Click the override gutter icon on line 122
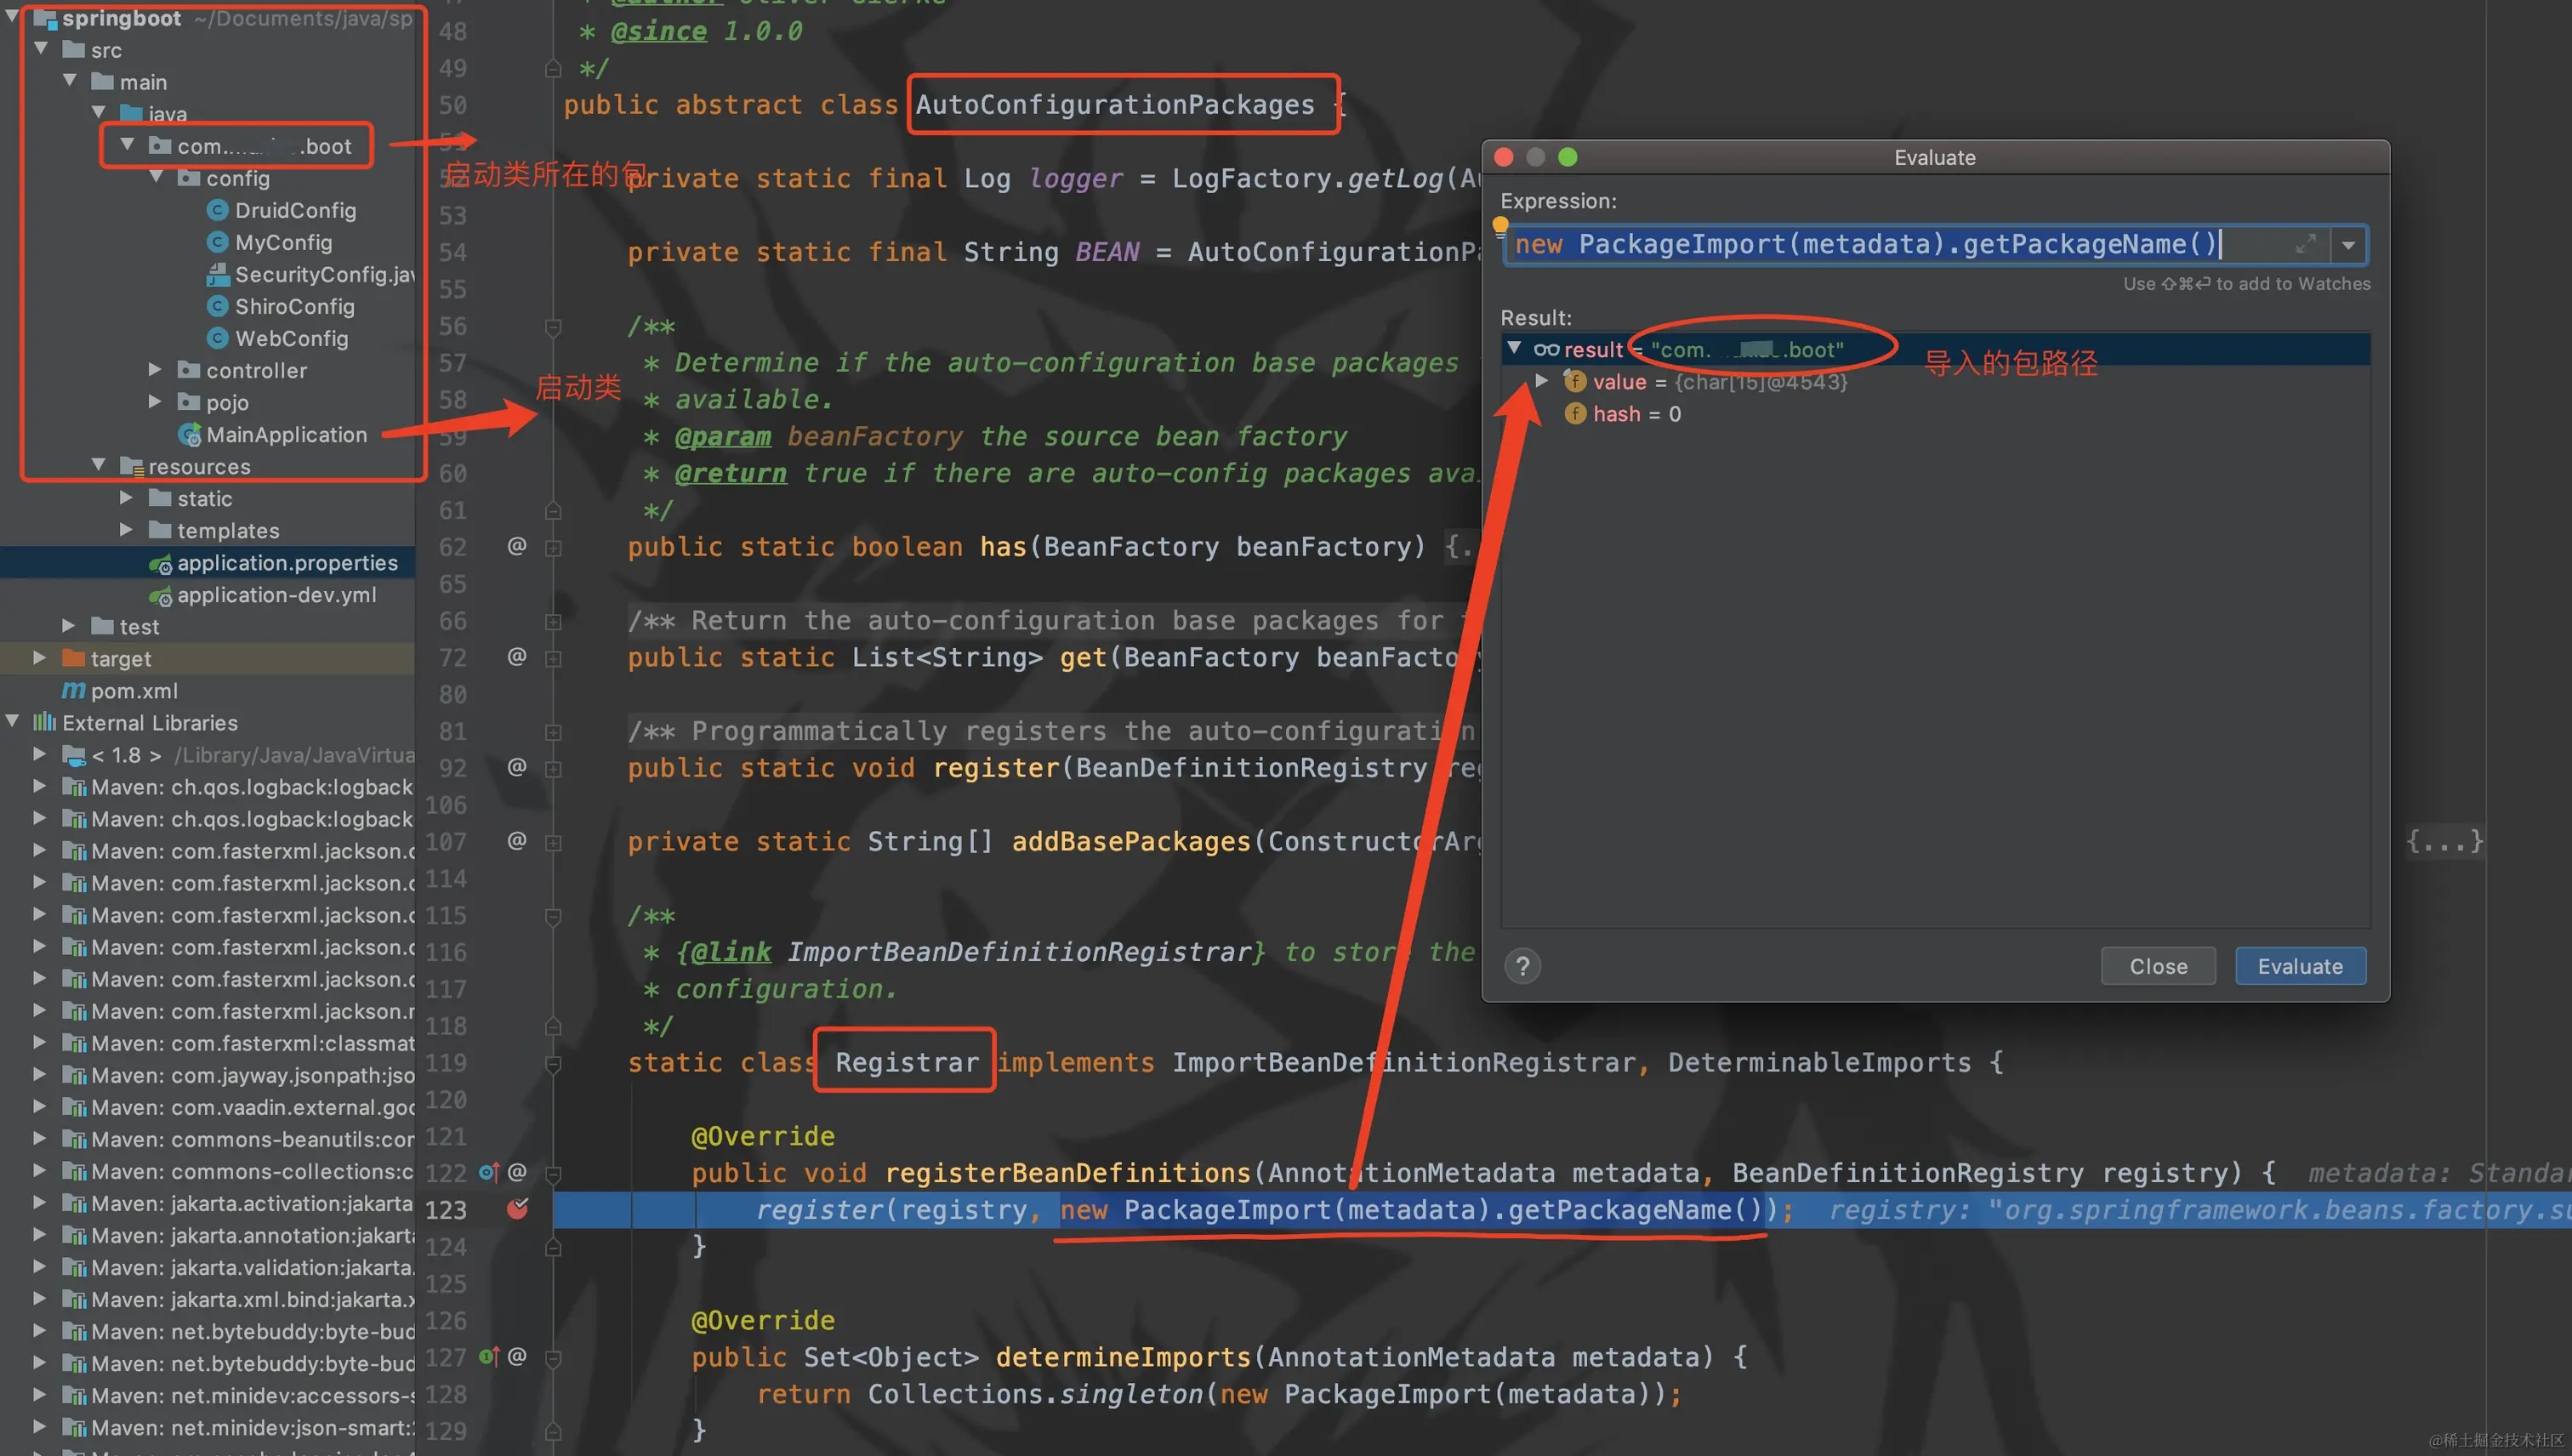 pyautogui.click(x=488, y=1172)
